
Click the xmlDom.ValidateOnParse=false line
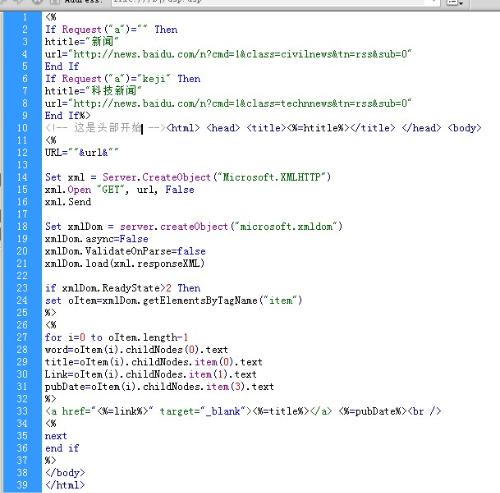click(125, 251)
